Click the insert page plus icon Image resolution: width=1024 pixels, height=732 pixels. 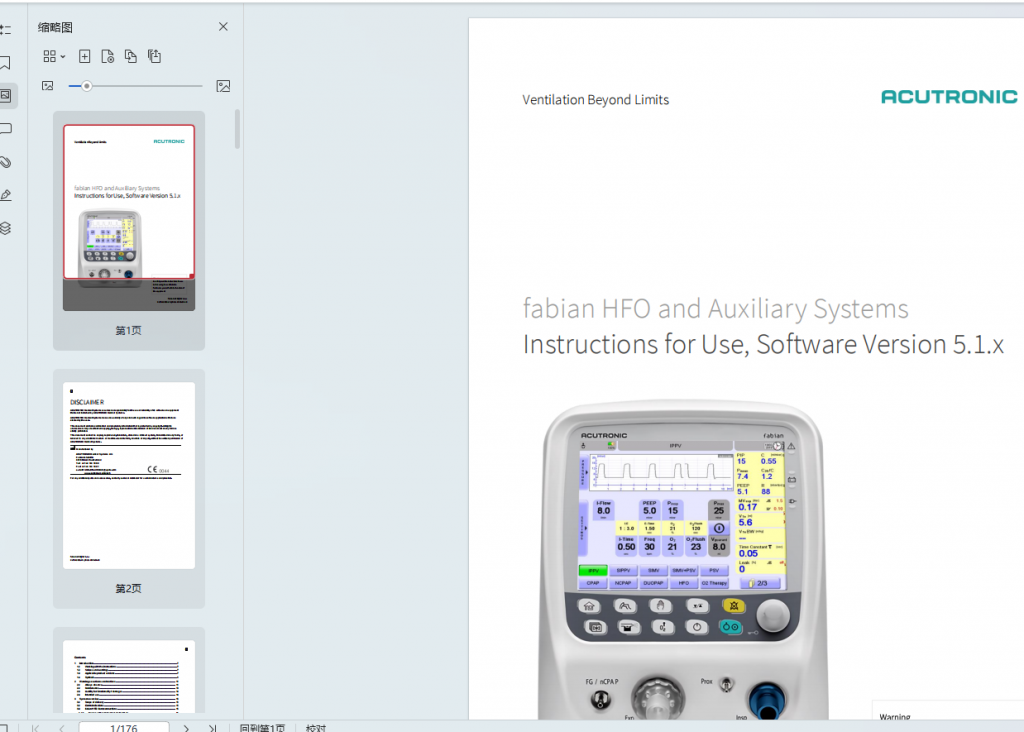[84, 56]
